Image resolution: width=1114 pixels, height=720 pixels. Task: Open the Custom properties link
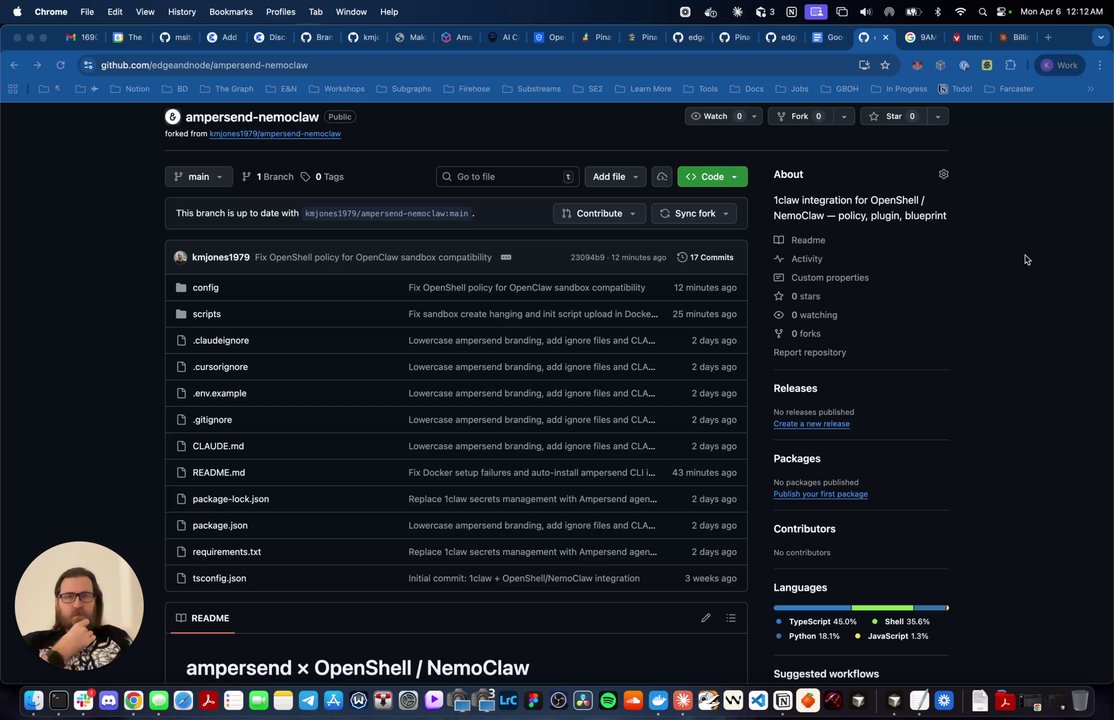[x=830, y=277]
